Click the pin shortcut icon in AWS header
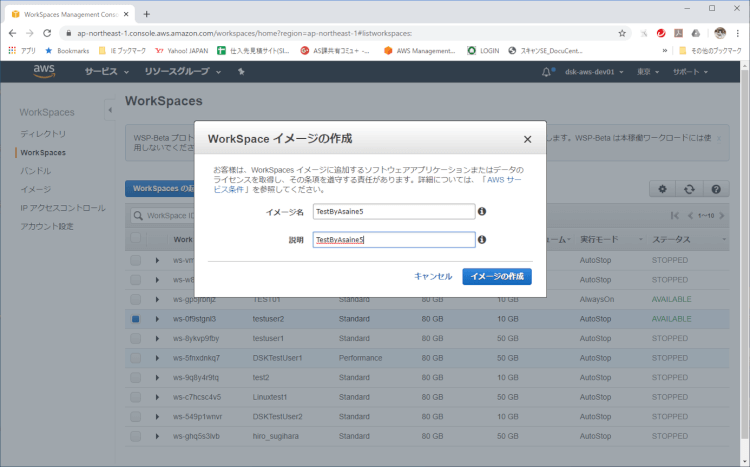 tap(241, 72)
